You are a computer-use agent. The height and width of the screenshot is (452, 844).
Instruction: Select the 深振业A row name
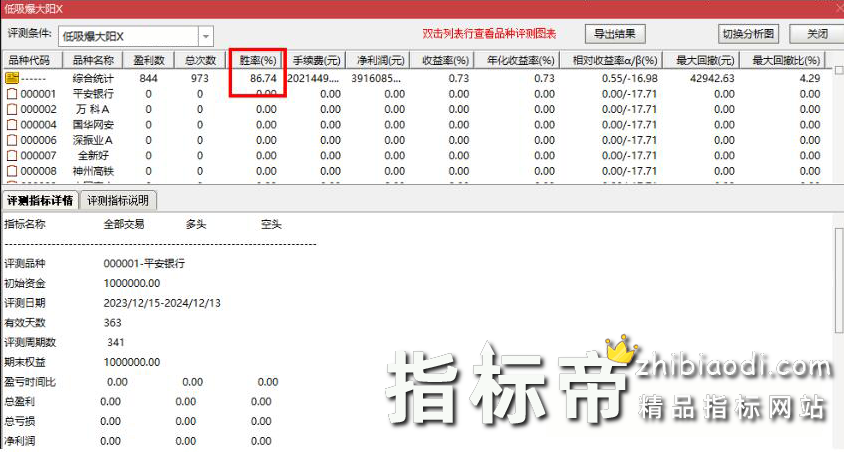[x=93, y=140]
